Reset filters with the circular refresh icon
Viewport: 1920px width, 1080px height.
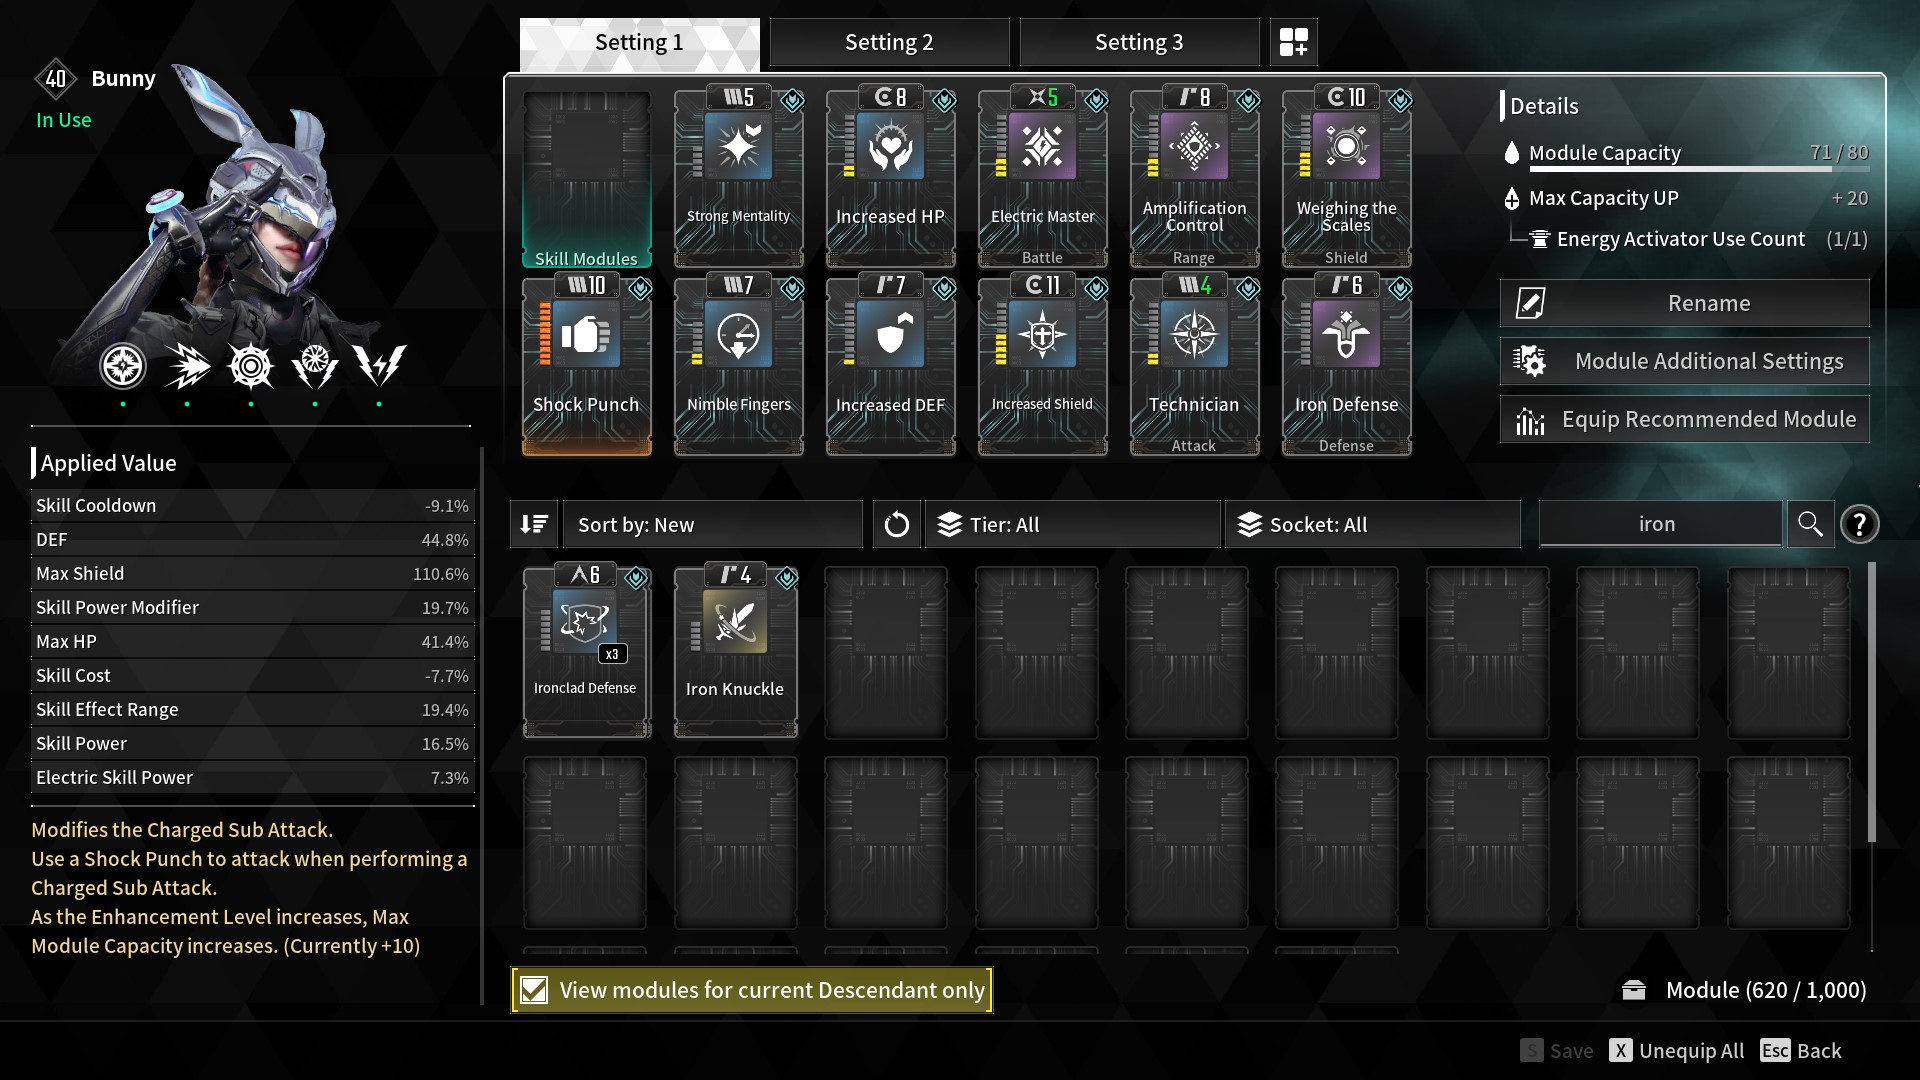[897, 524]
